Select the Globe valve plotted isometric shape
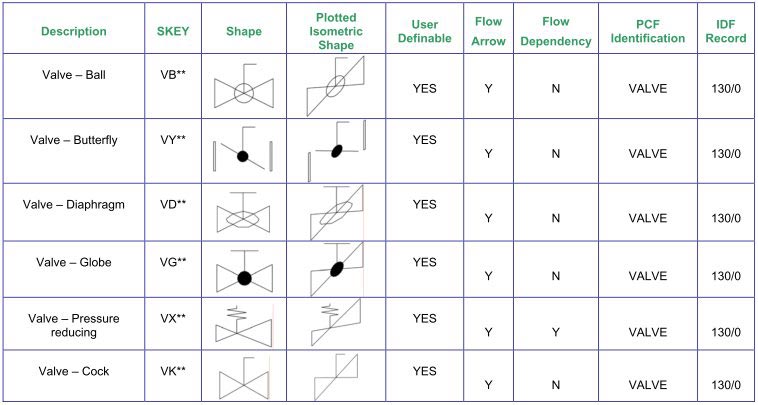Screen dimensions: 758x405 coord(337,270)
